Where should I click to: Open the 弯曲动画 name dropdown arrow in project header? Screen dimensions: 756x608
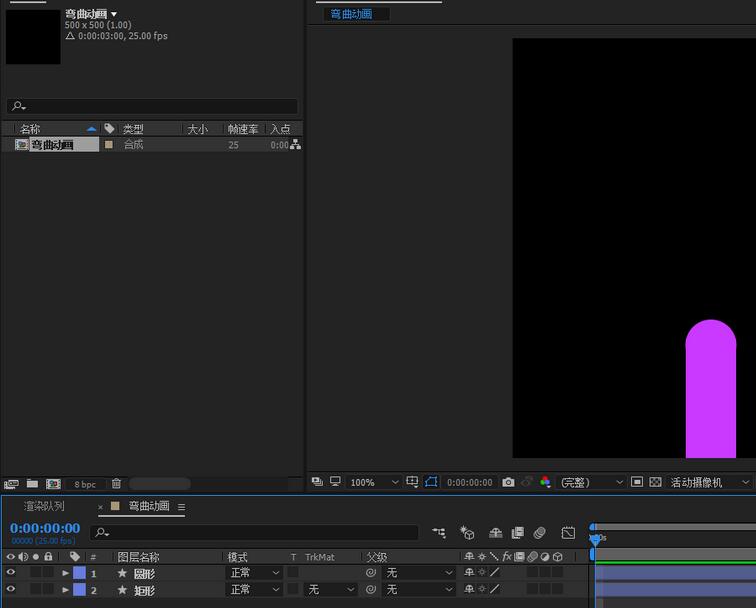tap(114, 14)
